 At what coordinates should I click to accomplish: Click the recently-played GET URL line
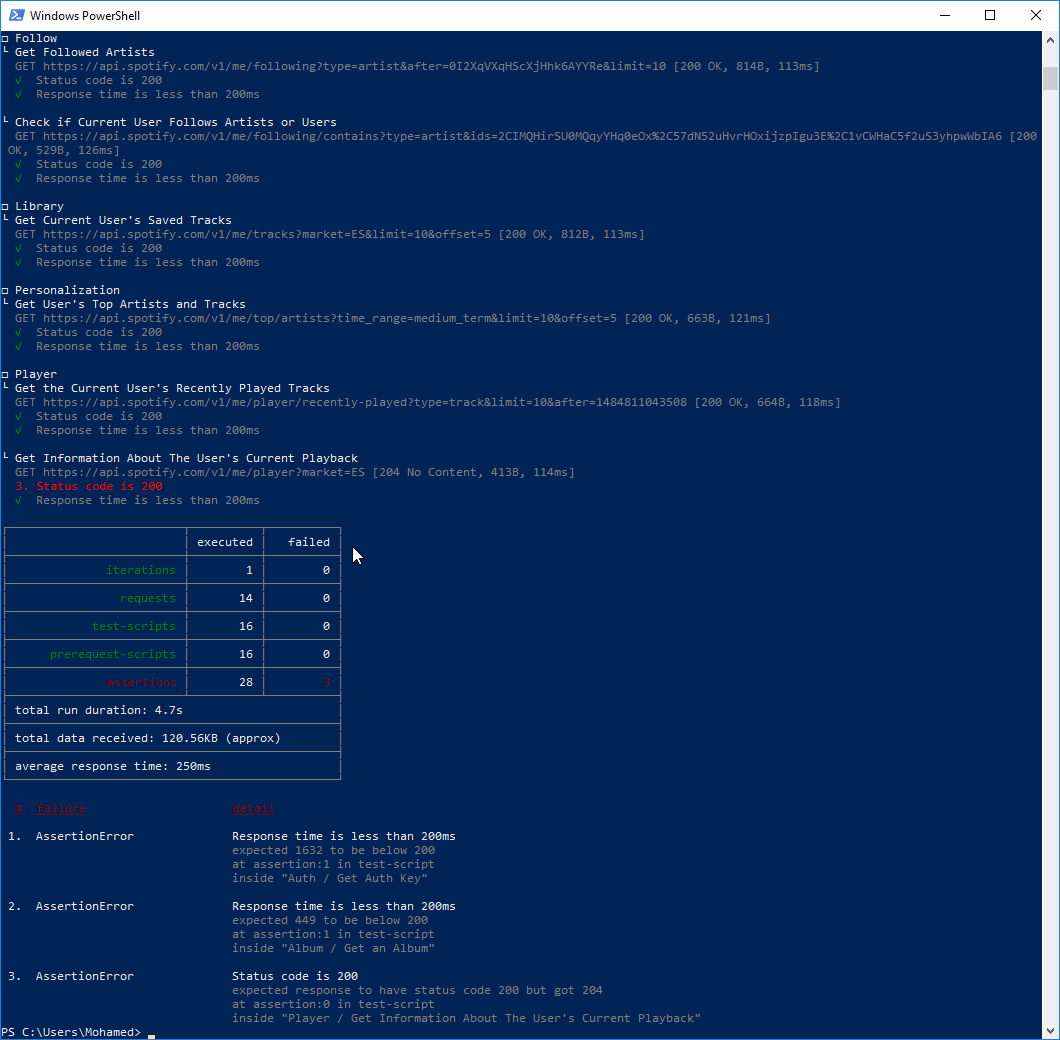click(428, 402)
